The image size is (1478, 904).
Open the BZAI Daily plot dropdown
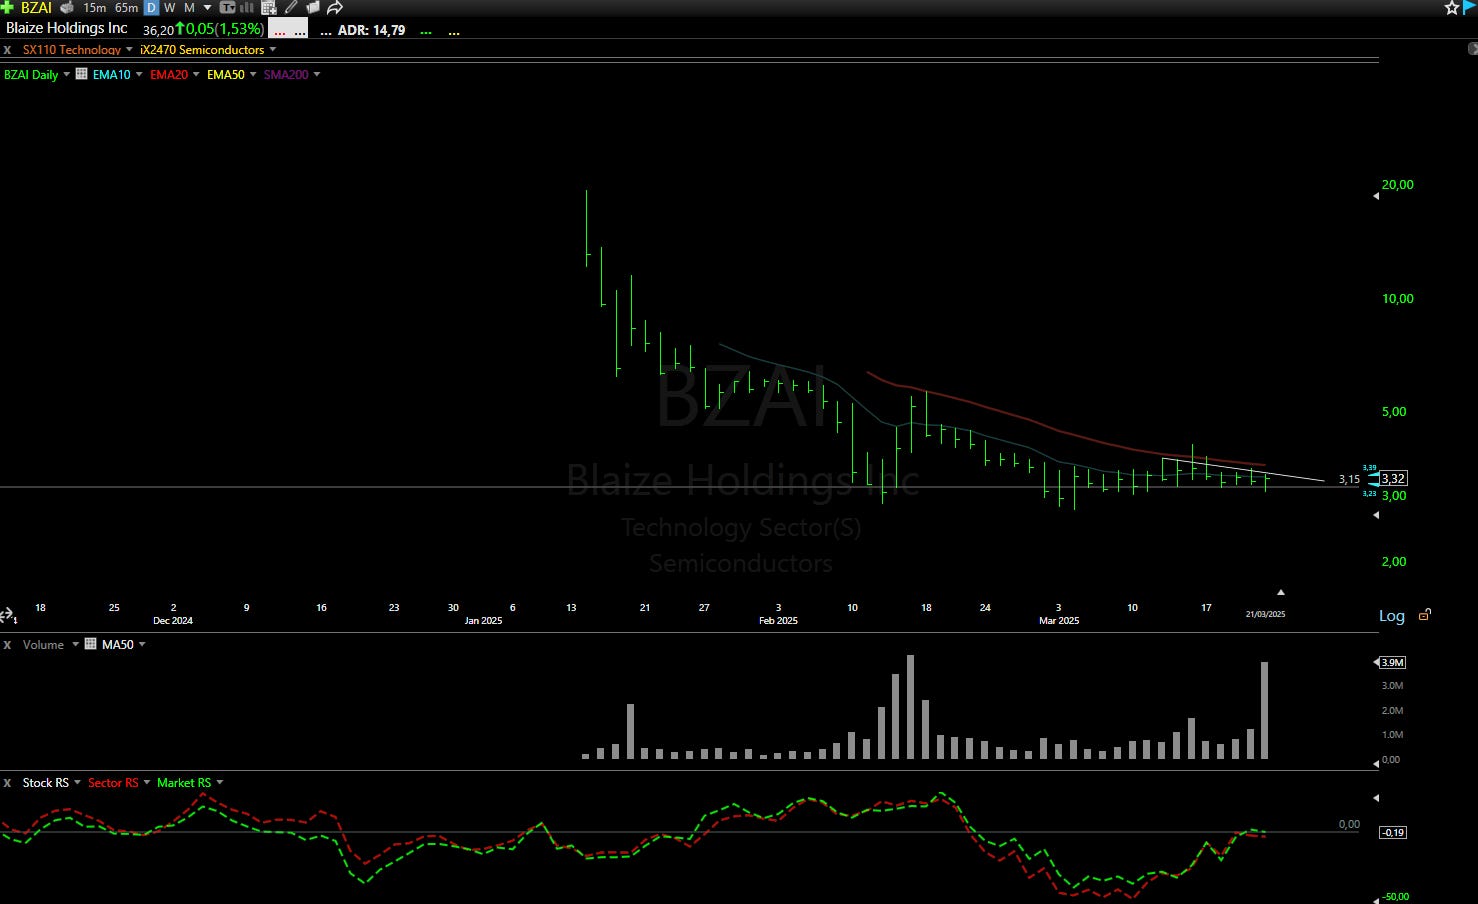click(67, 74)
